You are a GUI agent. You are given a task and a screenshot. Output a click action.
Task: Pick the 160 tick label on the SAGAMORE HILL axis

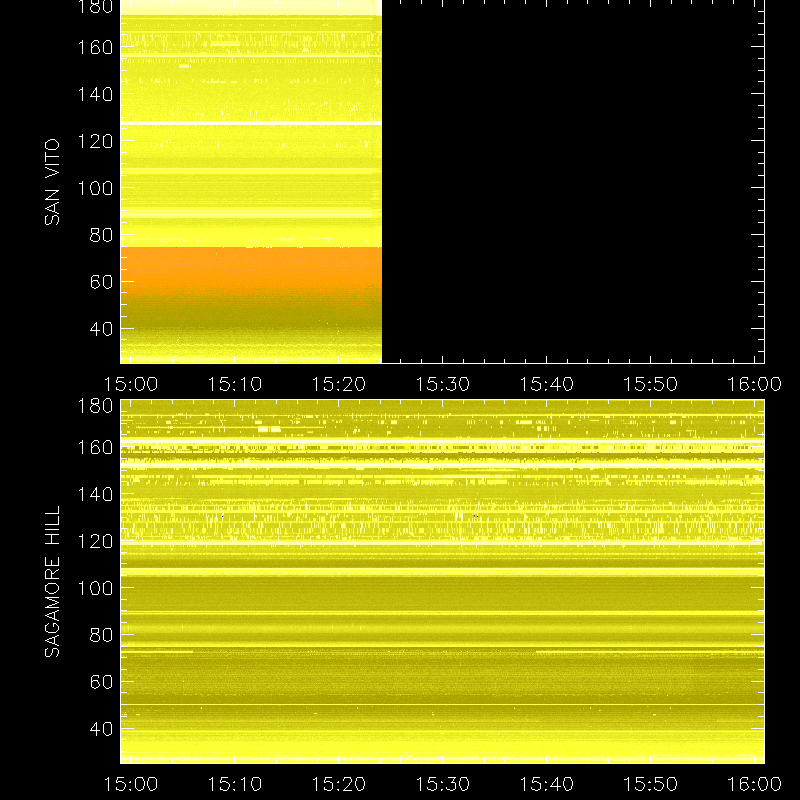95,448
